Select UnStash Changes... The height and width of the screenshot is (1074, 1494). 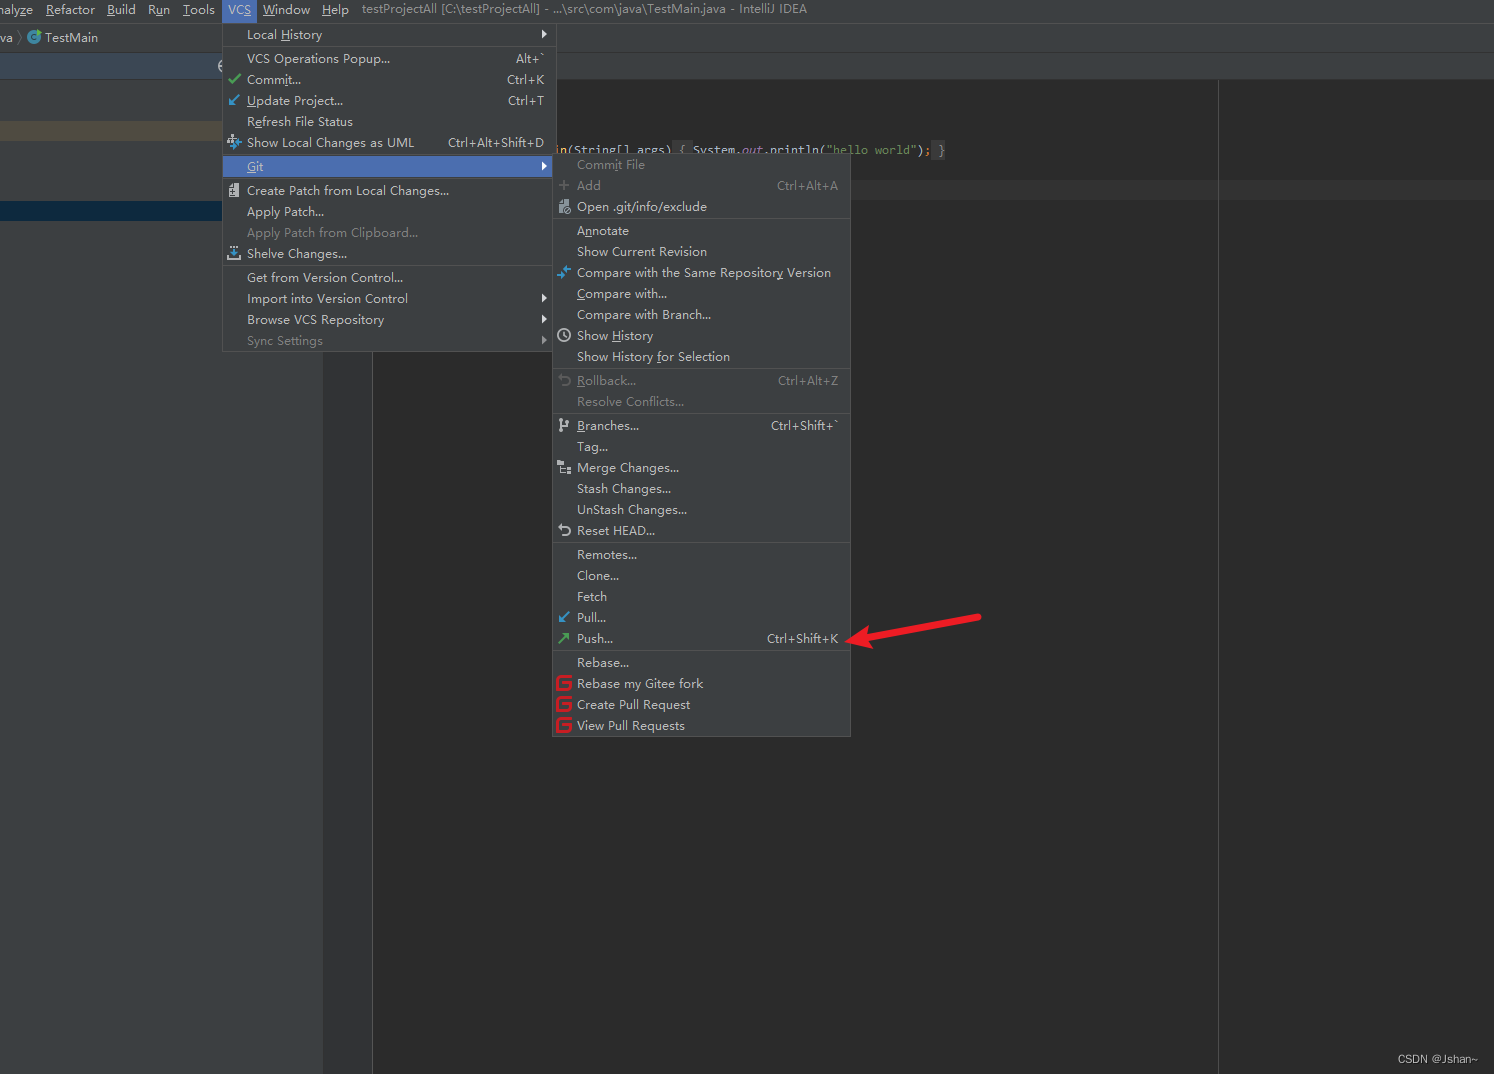point(701,509)
